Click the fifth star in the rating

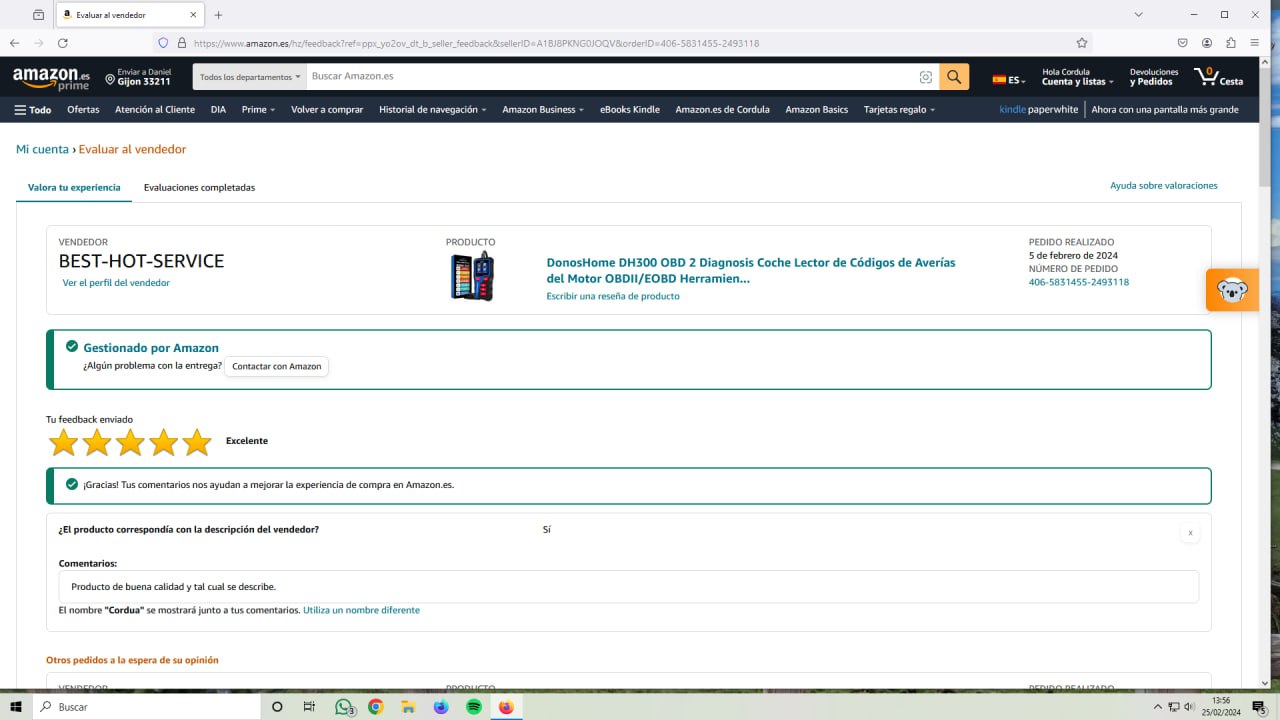pyautogui.click(x=197, y=442)
